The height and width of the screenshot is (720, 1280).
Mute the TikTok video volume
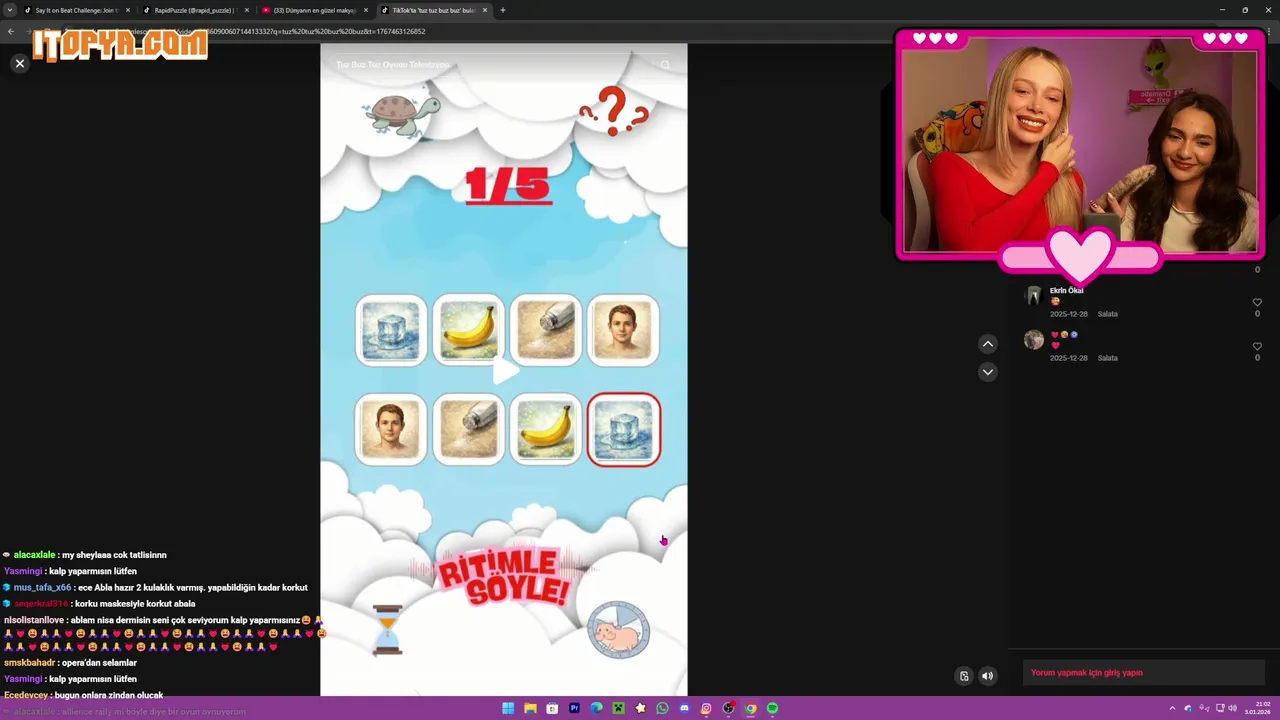(x=987, y=676)
